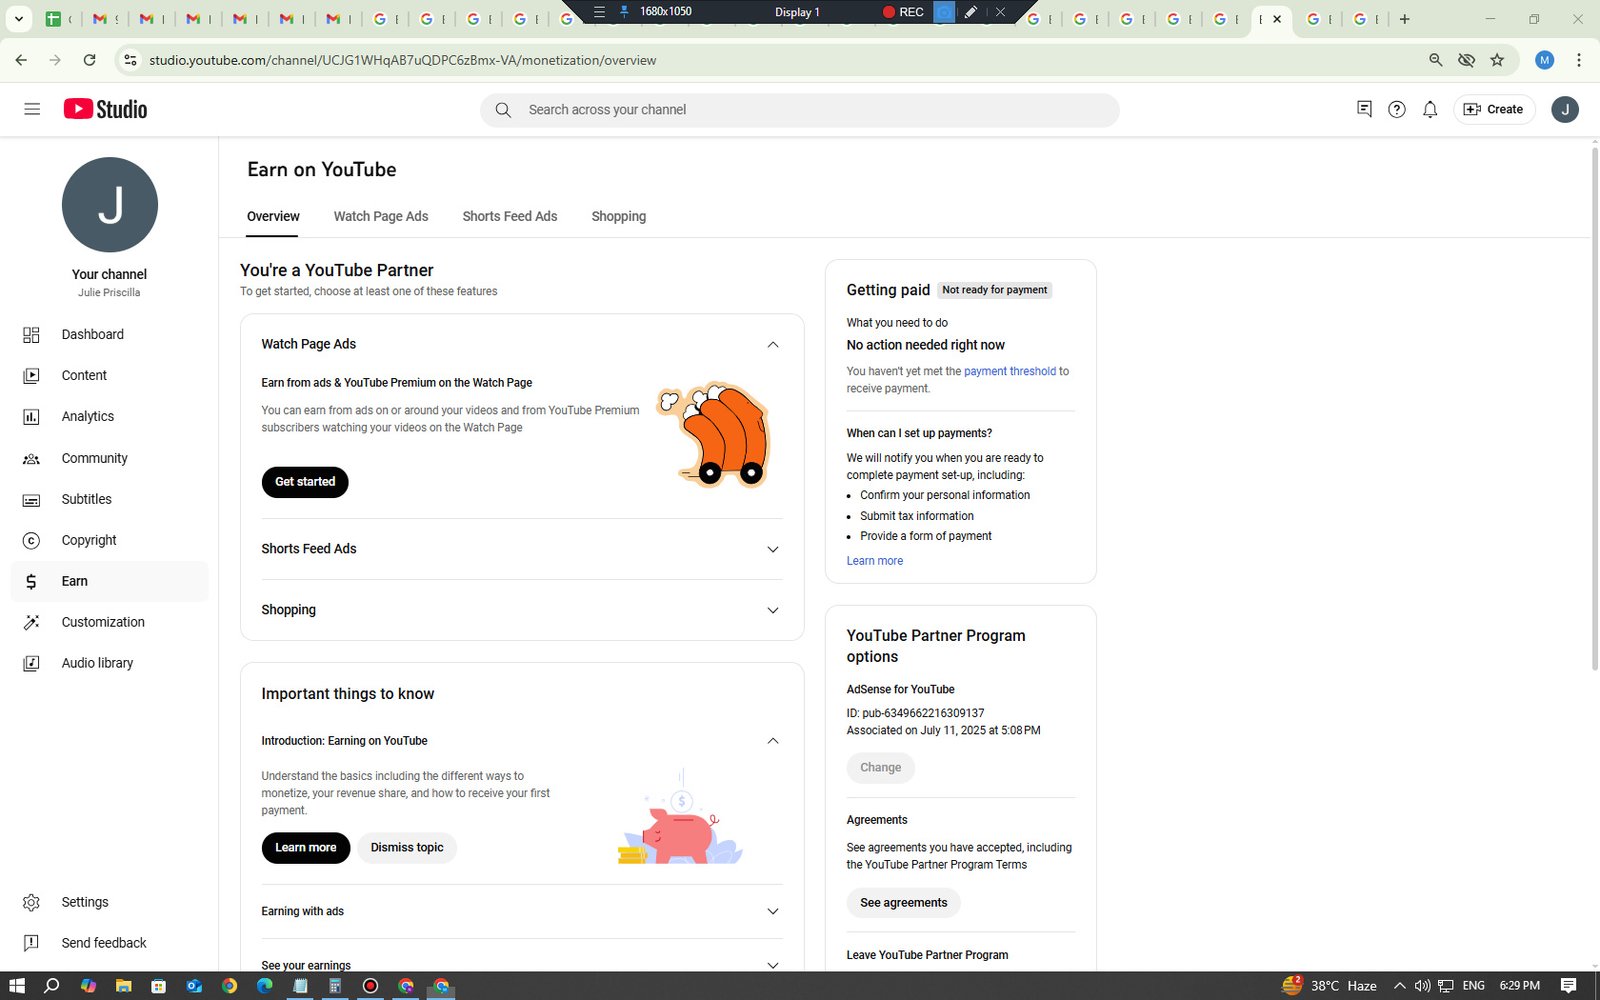Open the hamburger navigation menu
The height and width of the screenshot is (1000, 1600).
coord(32,109)
